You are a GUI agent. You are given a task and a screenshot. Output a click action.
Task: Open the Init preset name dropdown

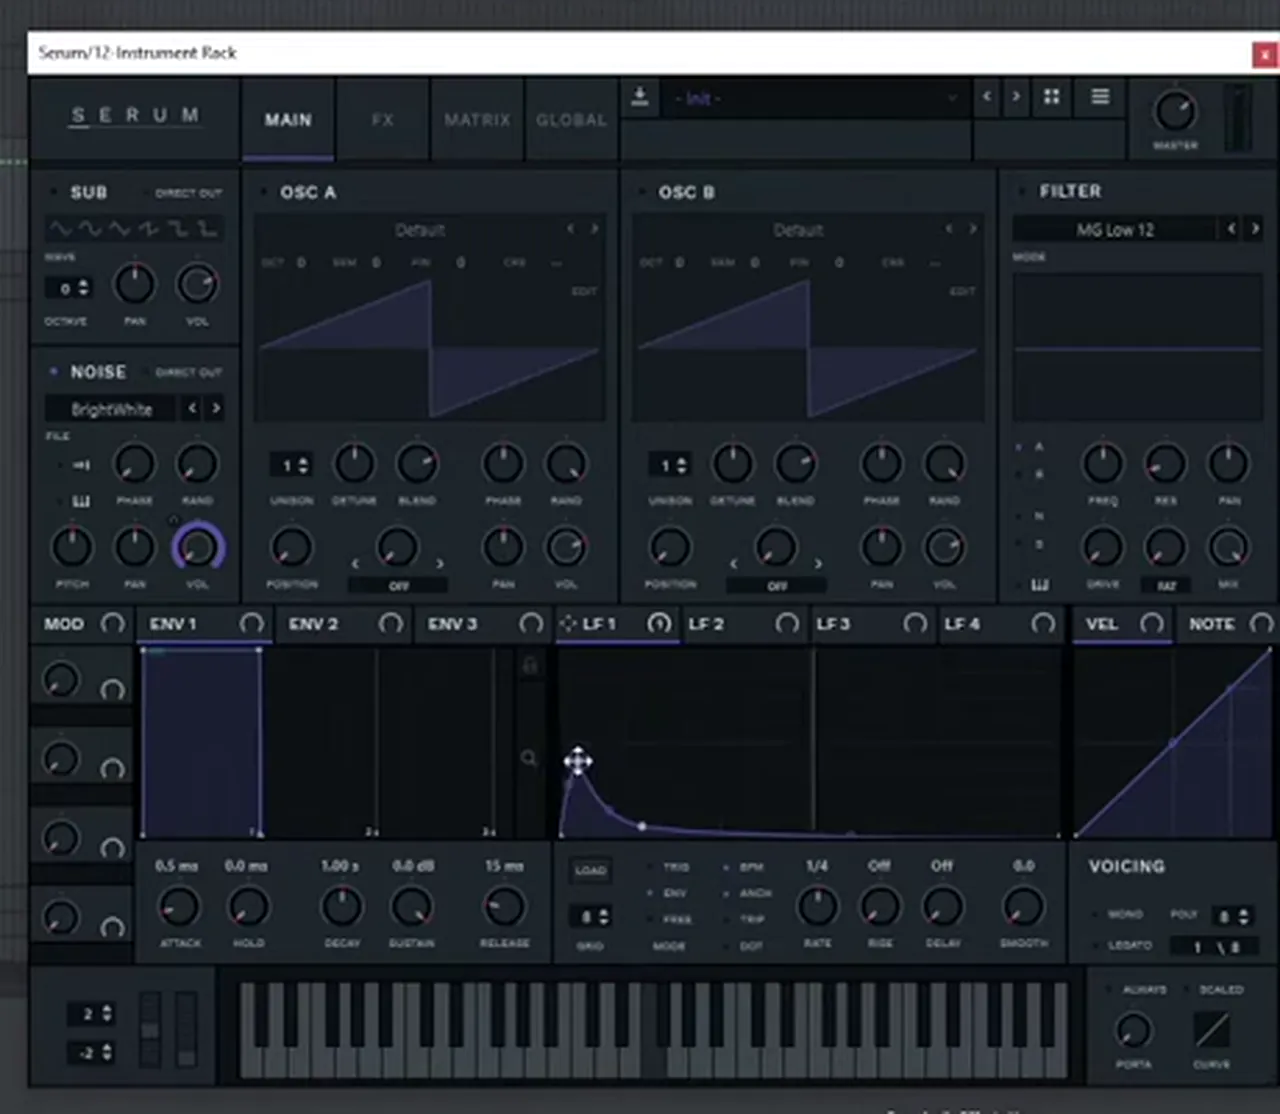point(815,98)
